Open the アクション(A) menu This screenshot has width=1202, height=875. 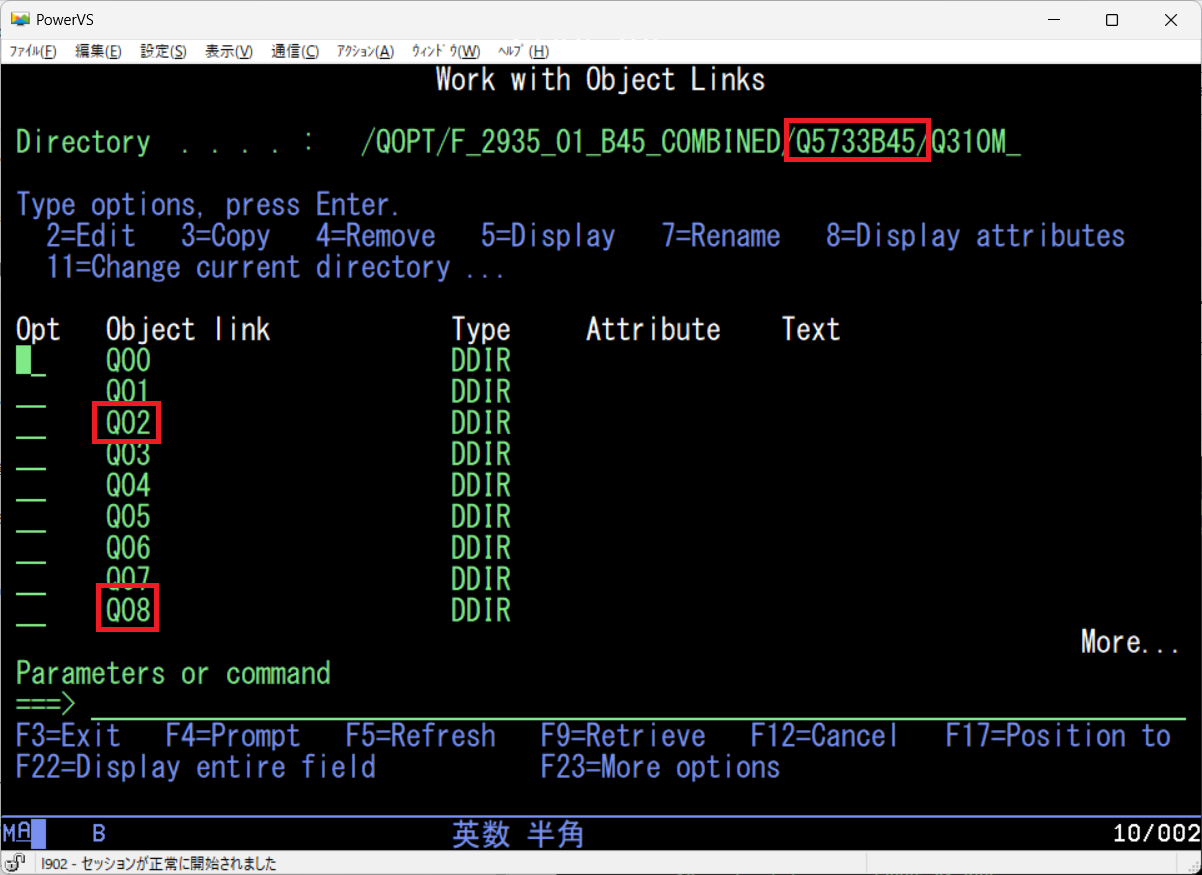pos(365,51)
